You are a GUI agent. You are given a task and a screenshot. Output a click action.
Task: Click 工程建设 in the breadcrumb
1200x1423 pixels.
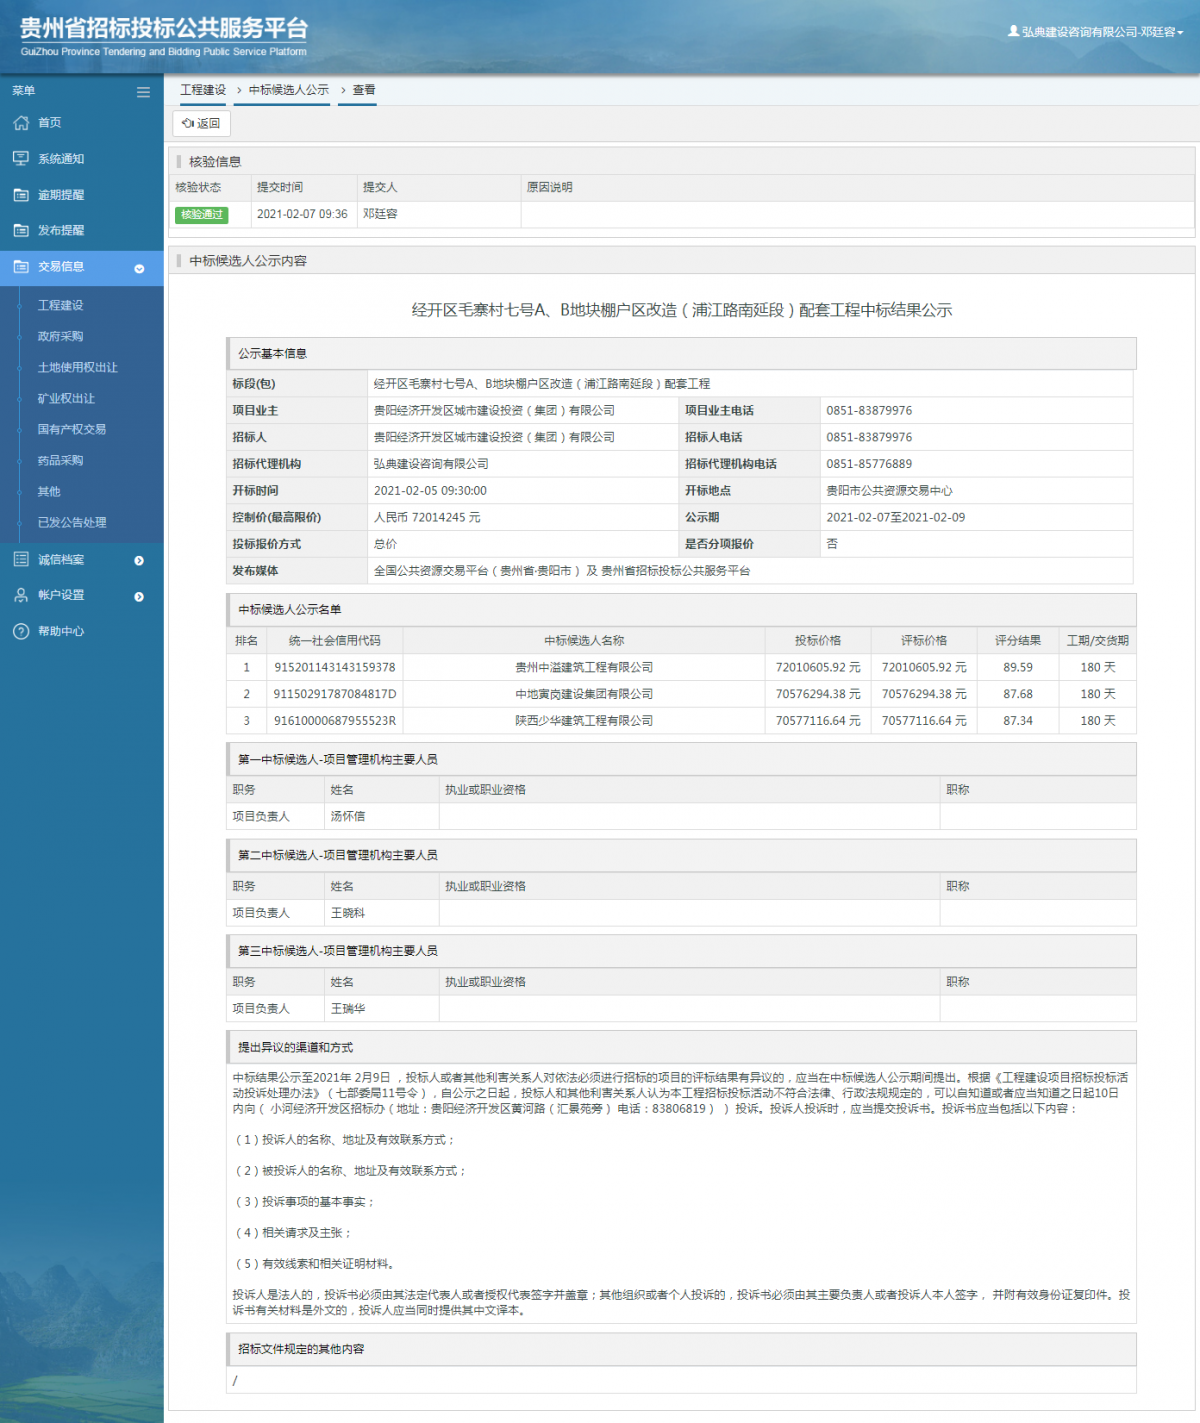point(203,90)
